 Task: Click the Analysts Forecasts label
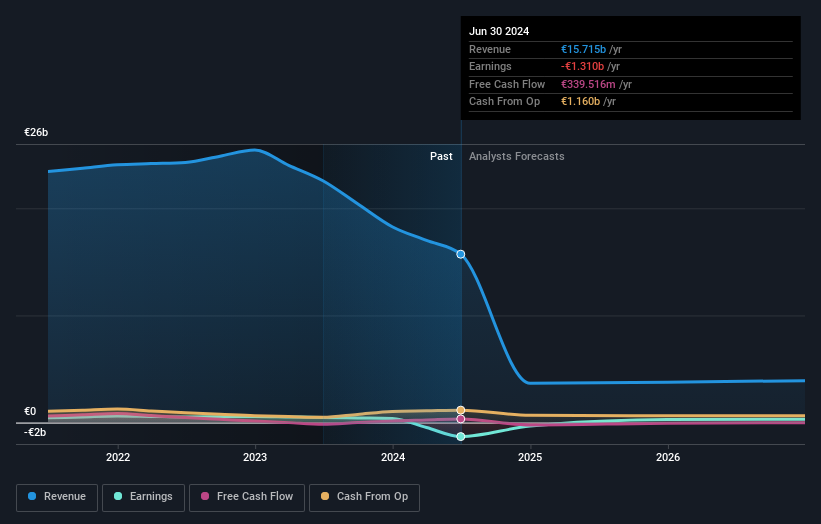(x=517, y=157)
